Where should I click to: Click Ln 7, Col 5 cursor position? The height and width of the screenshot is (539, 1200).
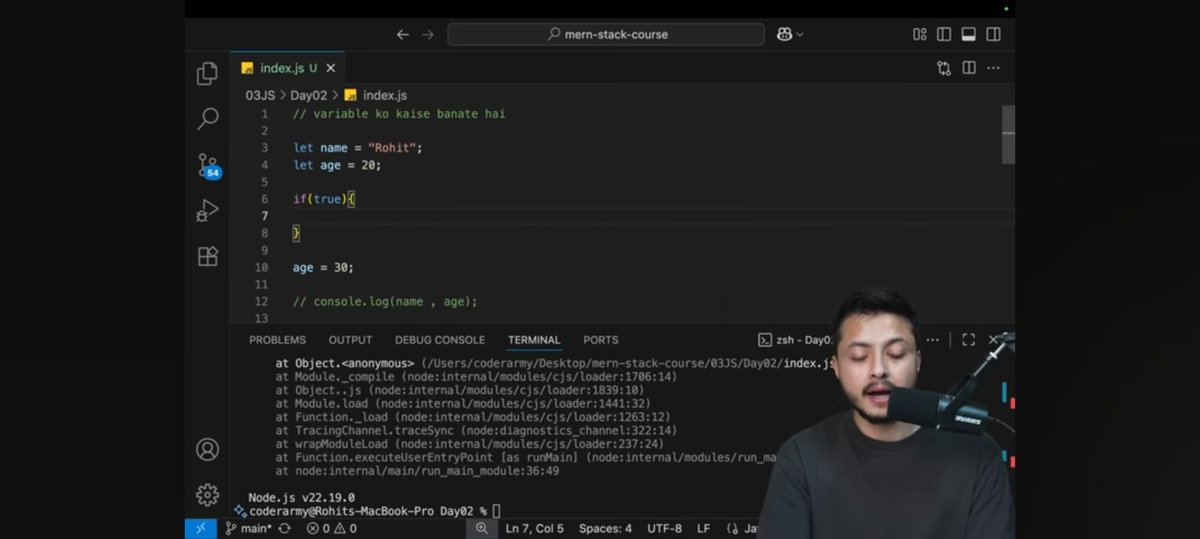535,528
